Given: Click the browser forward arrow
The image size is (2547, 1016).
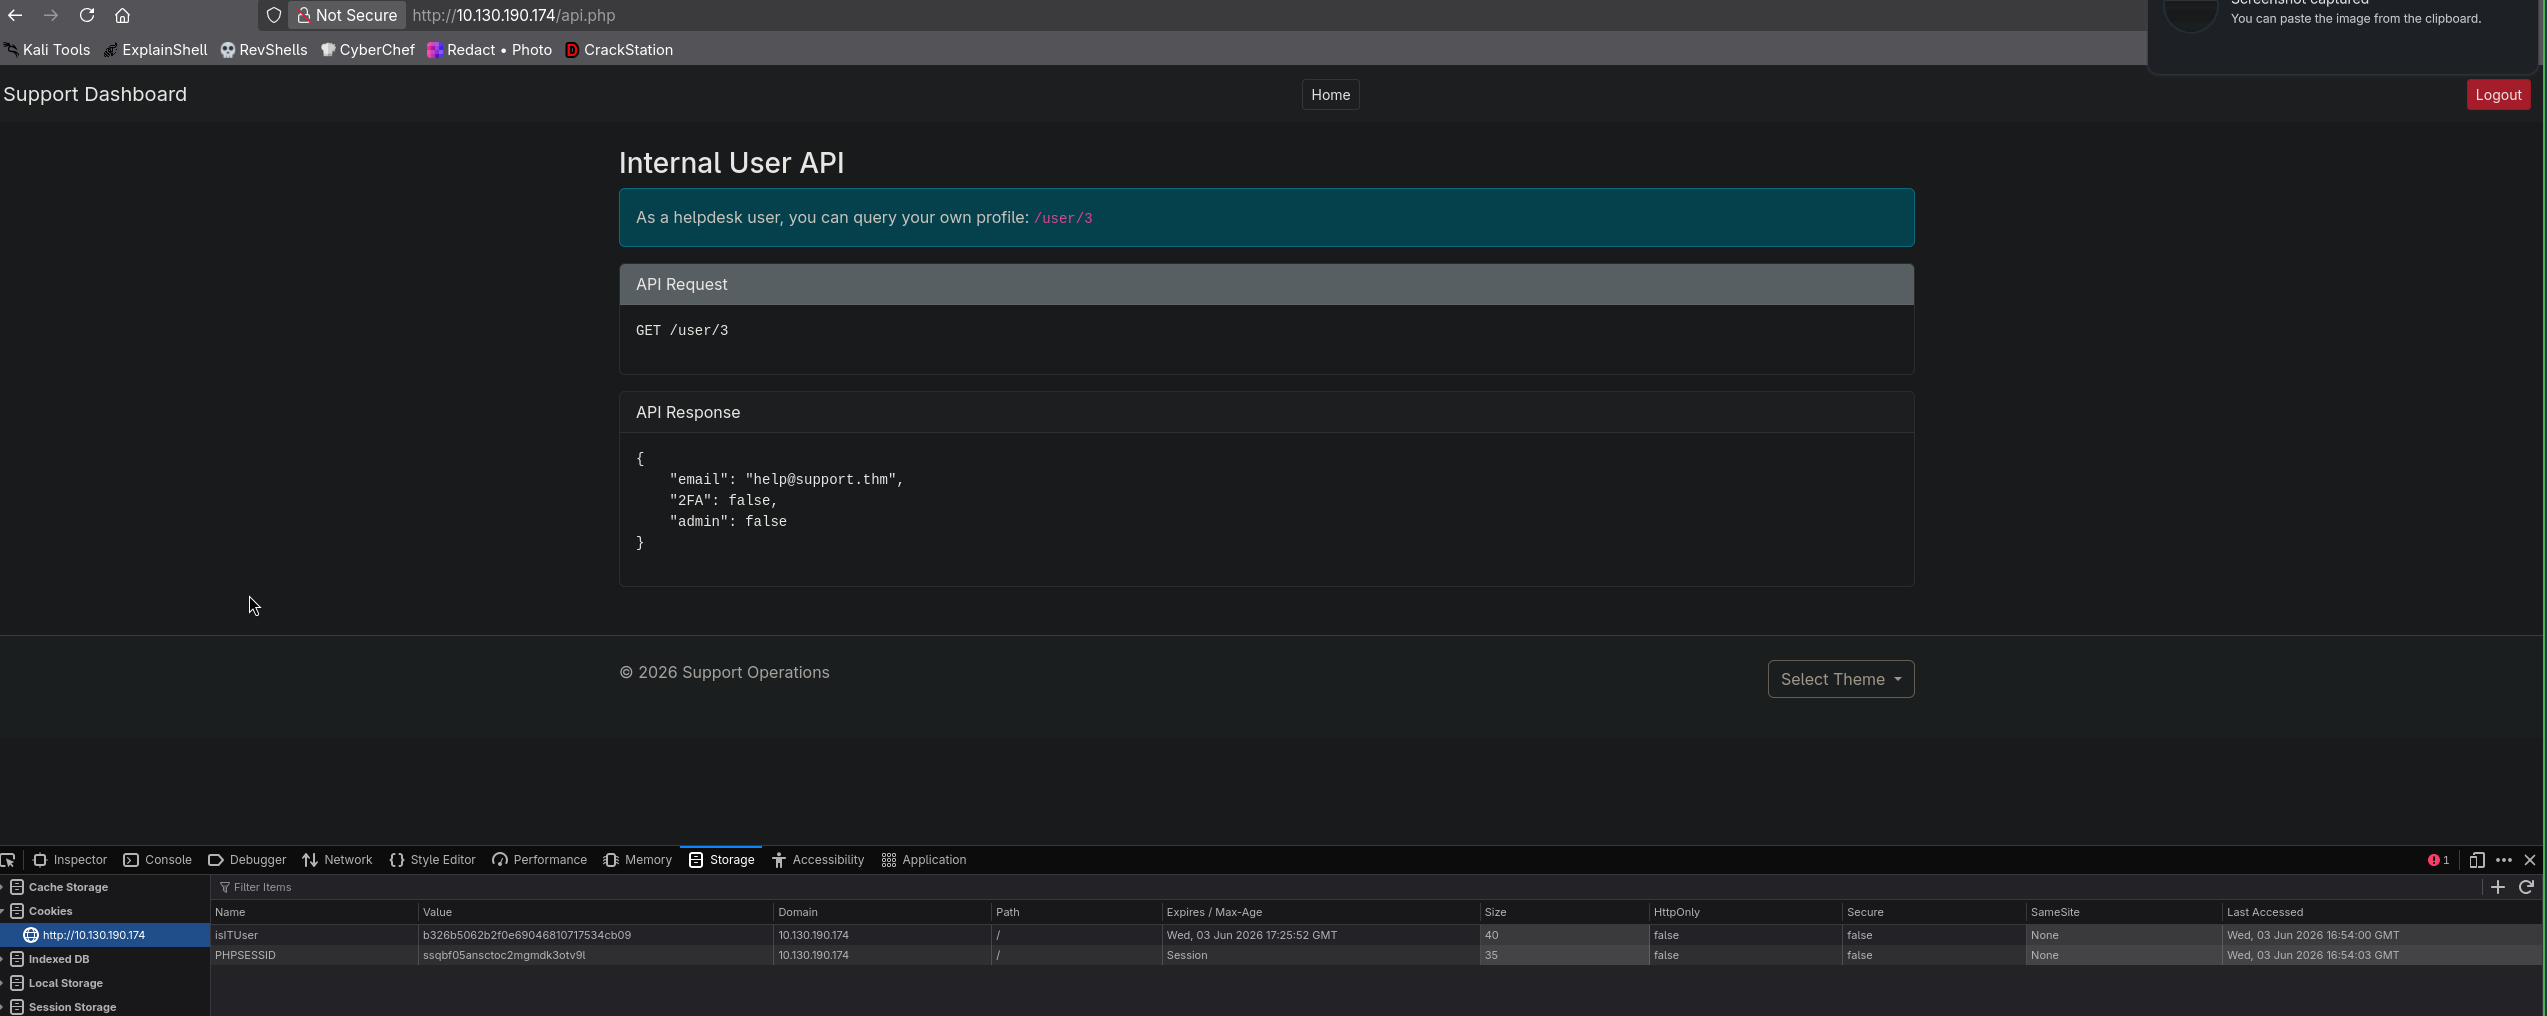Looking at the screenshot, I should 51,15.
